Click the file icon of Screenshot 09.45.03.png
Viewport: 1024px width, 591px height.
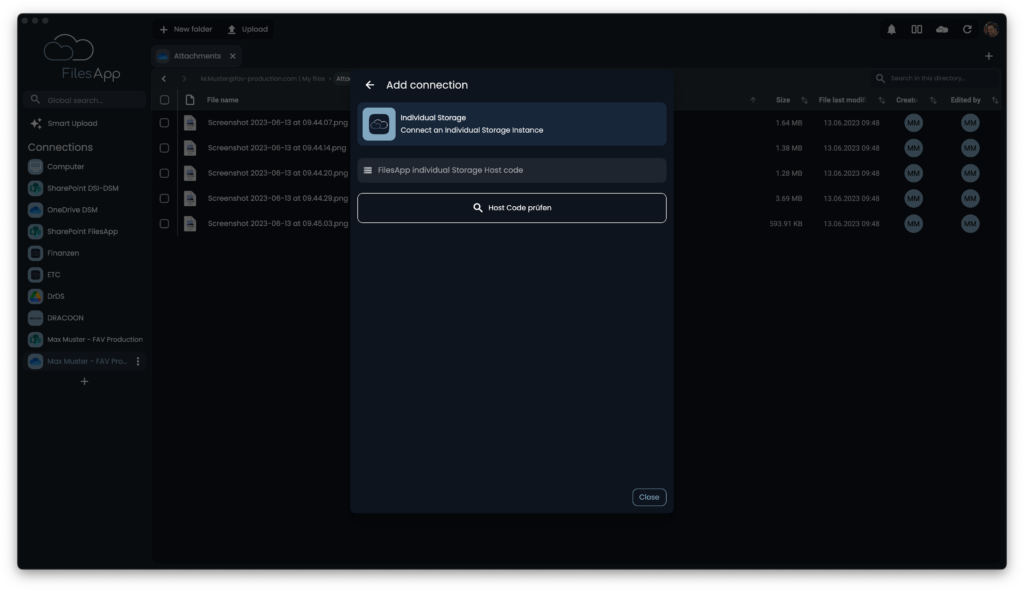190,223
